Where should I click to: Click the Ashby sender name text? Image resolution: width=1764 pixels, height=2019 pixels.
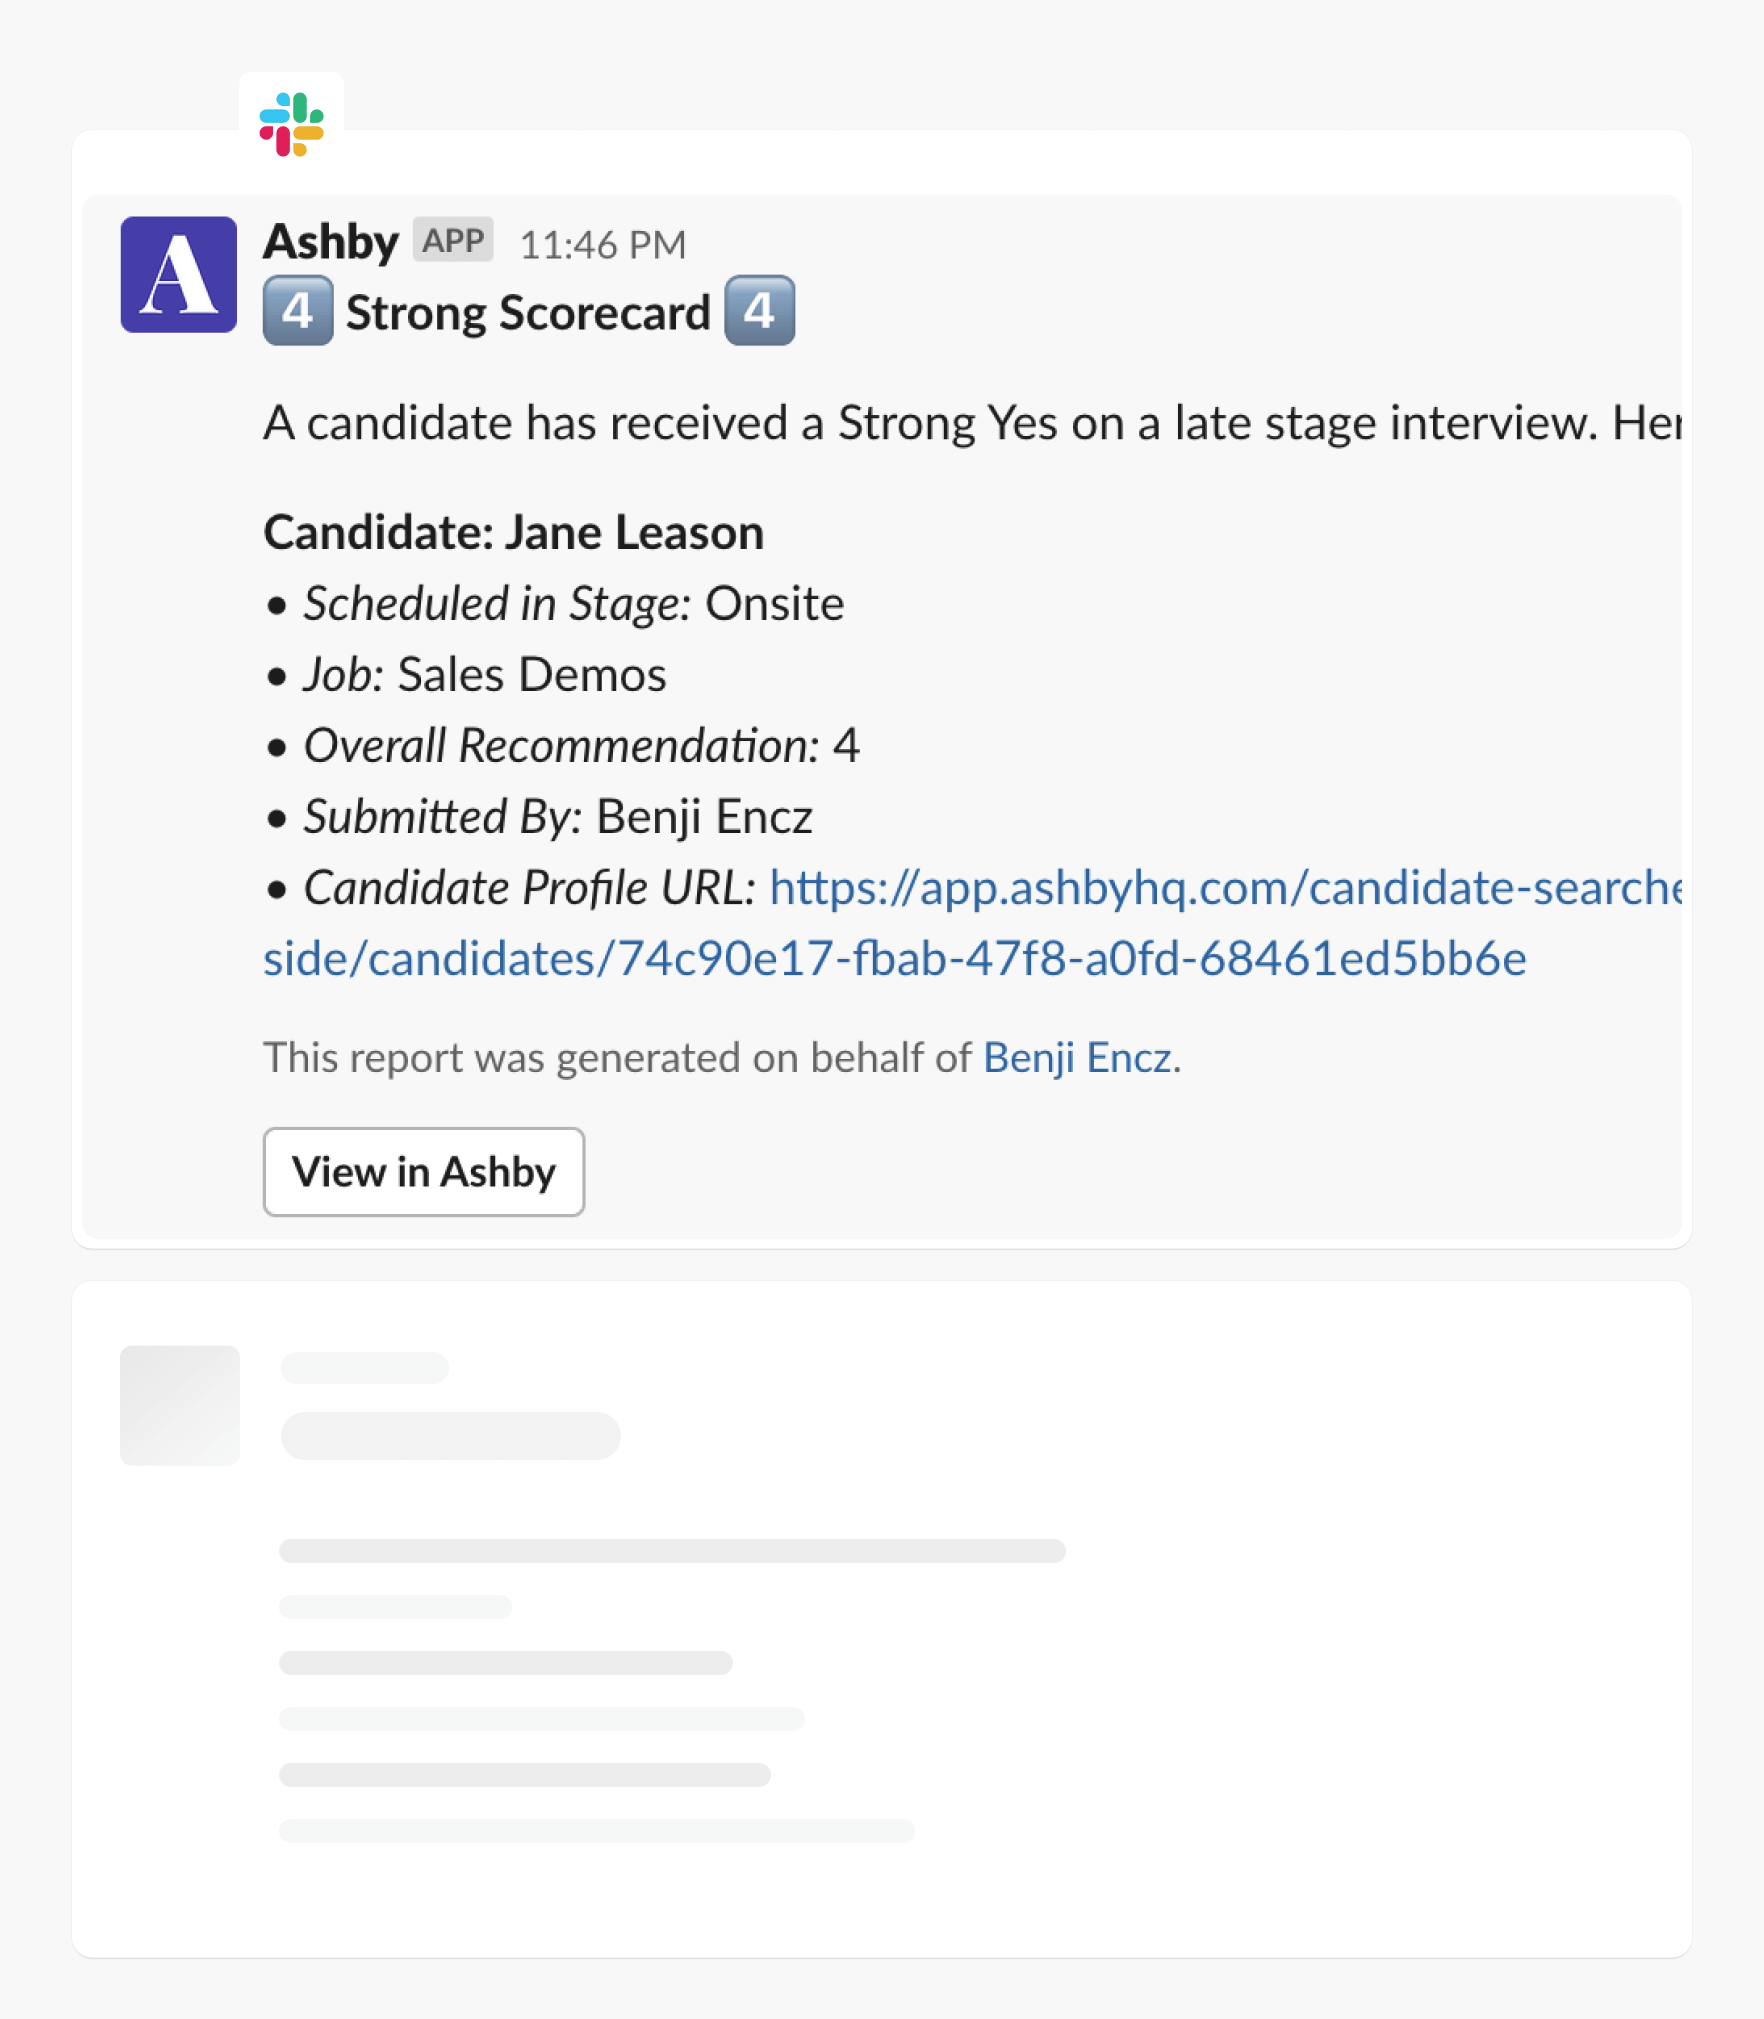(330, 240)
